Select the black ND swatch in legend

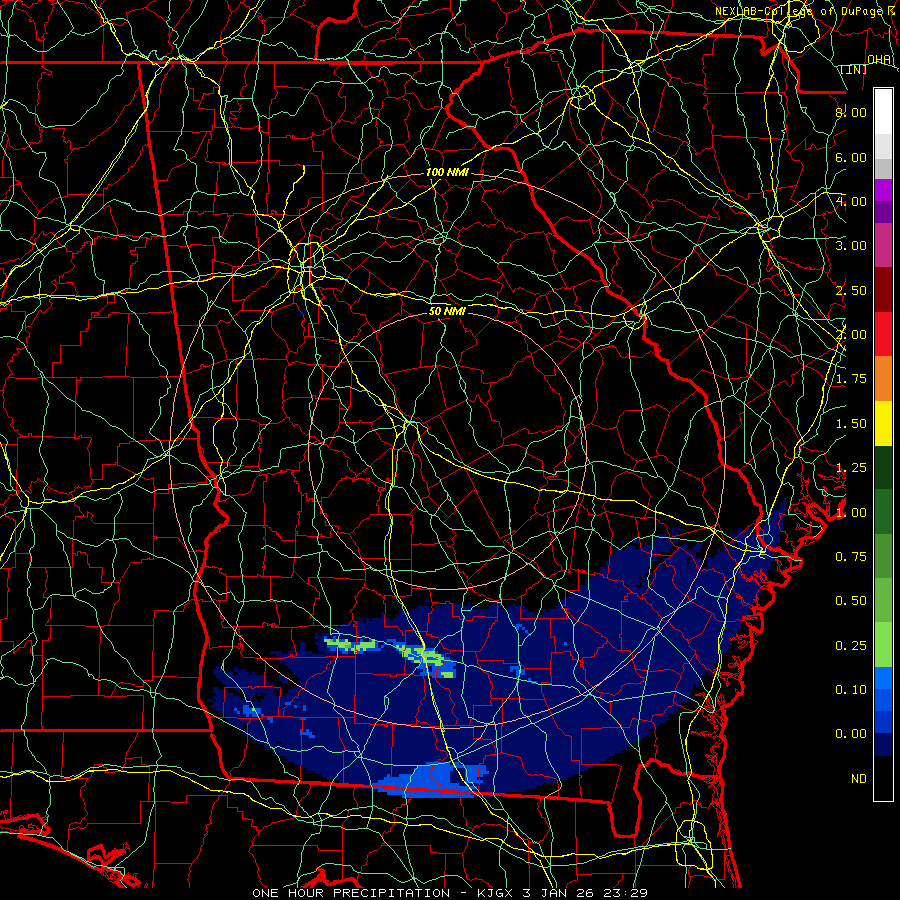tap(883, 778)
